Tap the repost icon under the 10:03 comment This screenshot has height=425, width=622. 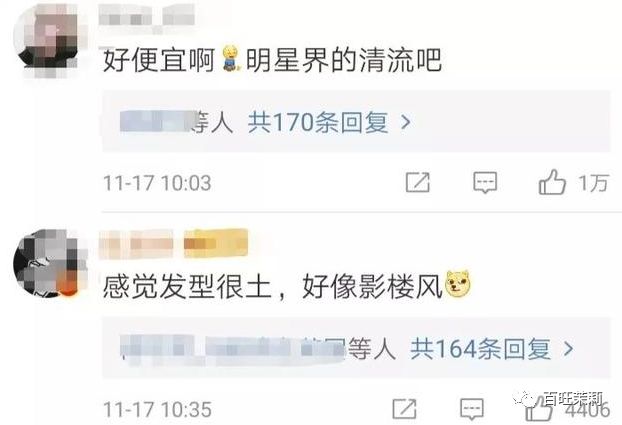click(x=418, y=183)
